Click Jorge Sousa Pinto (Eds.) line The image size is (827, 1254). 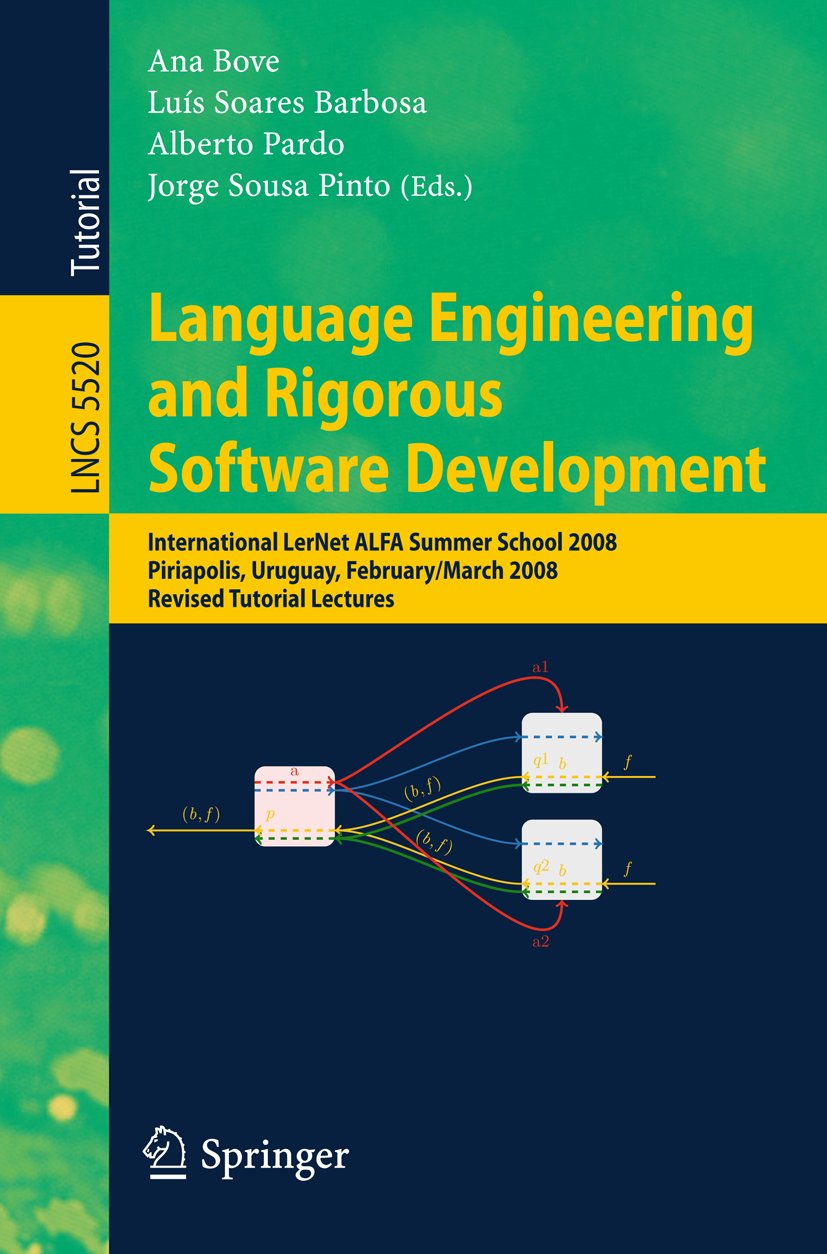(x=310, y=187)
